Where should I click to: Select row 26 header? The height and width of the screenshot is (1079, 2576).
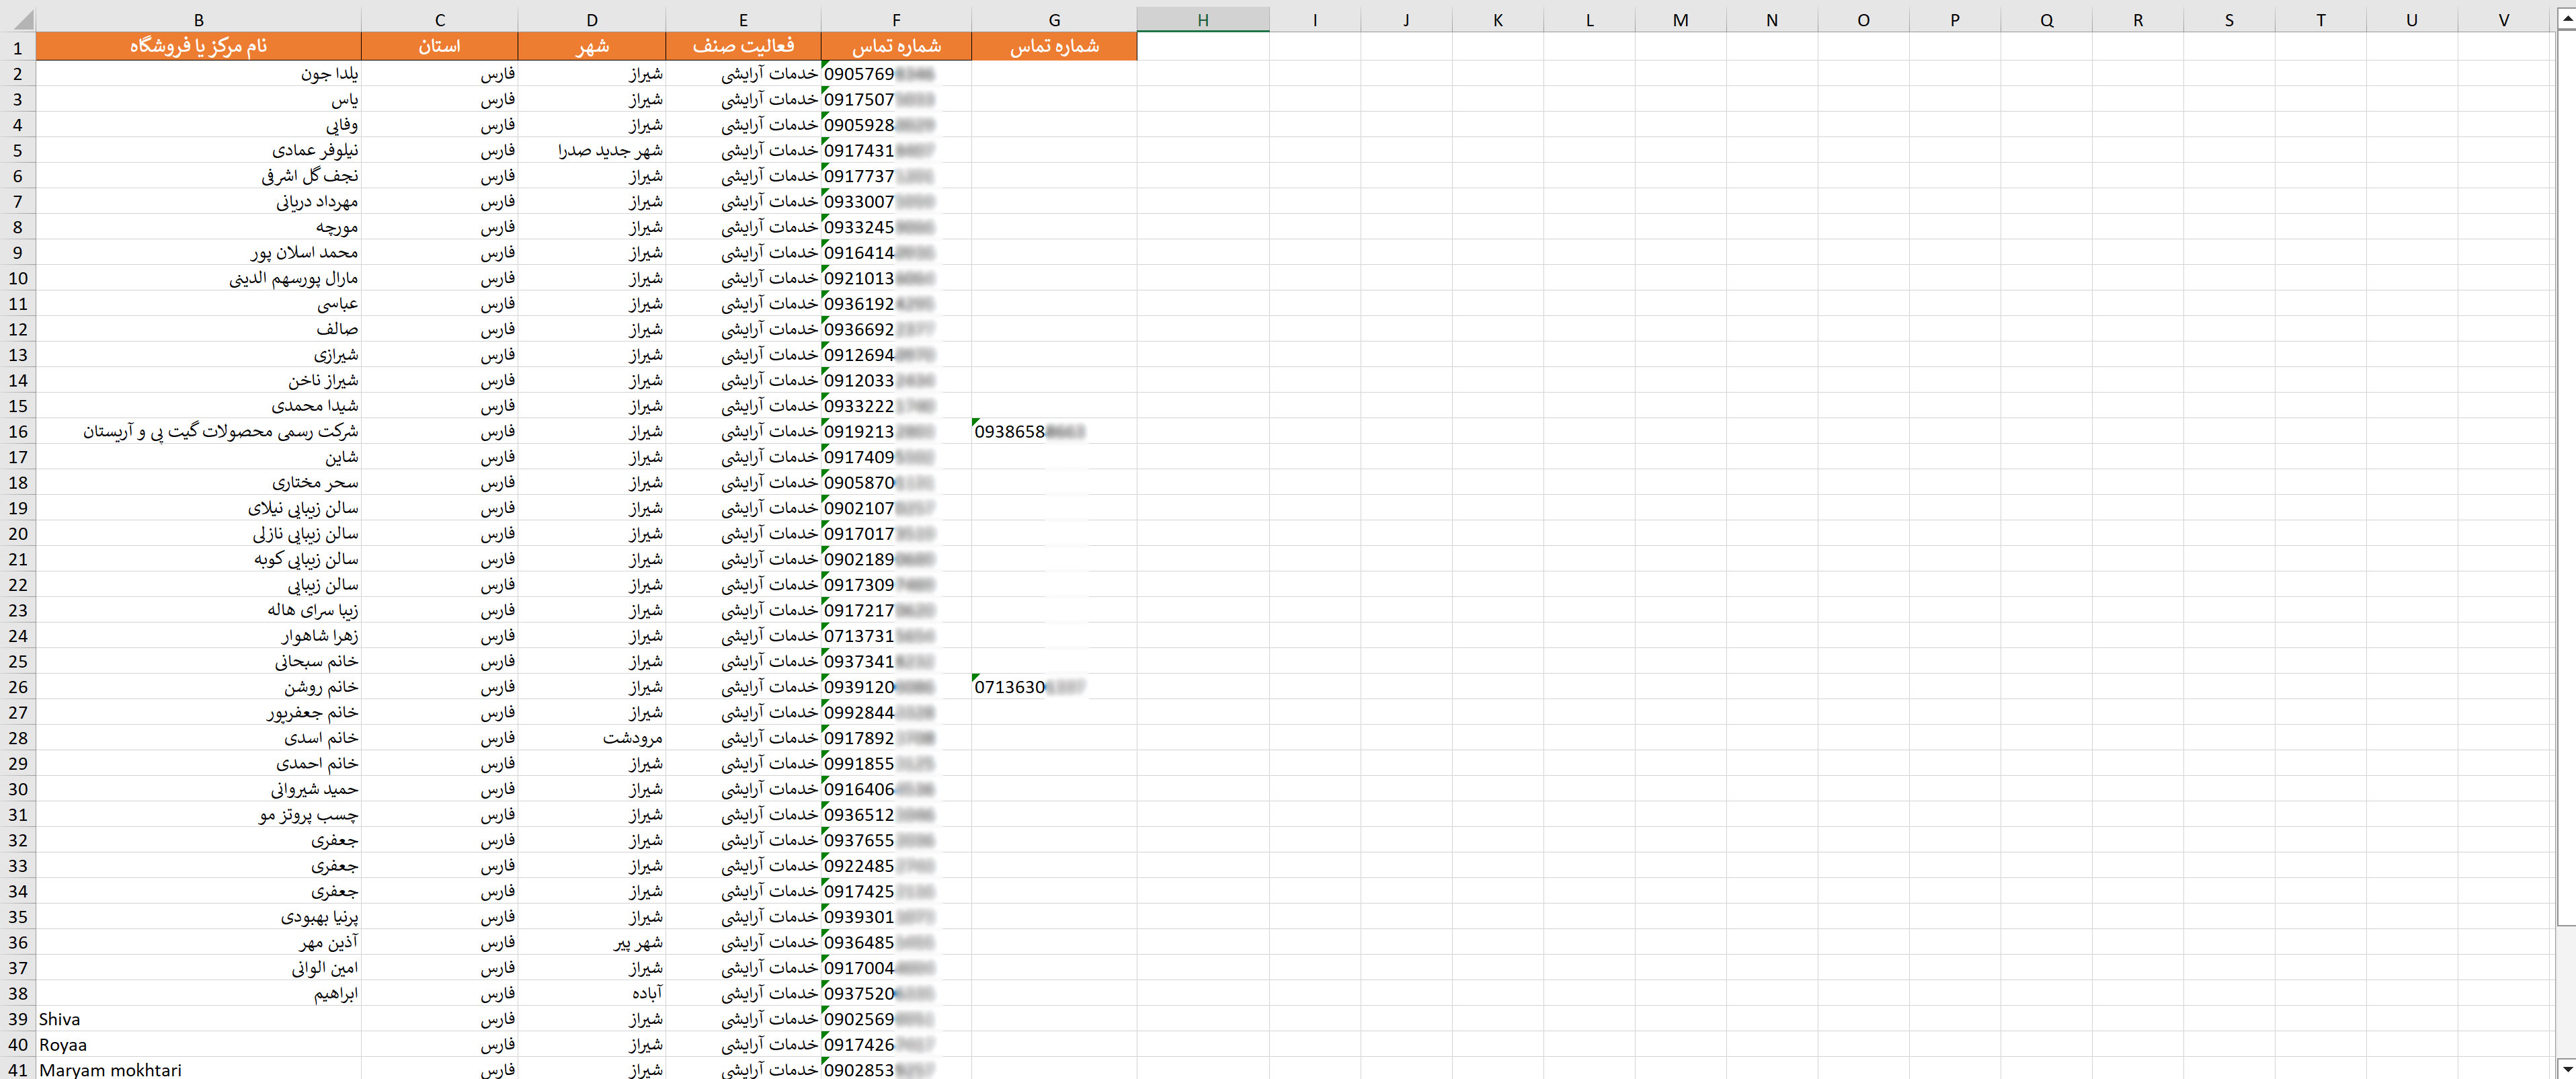pos(17,687)
